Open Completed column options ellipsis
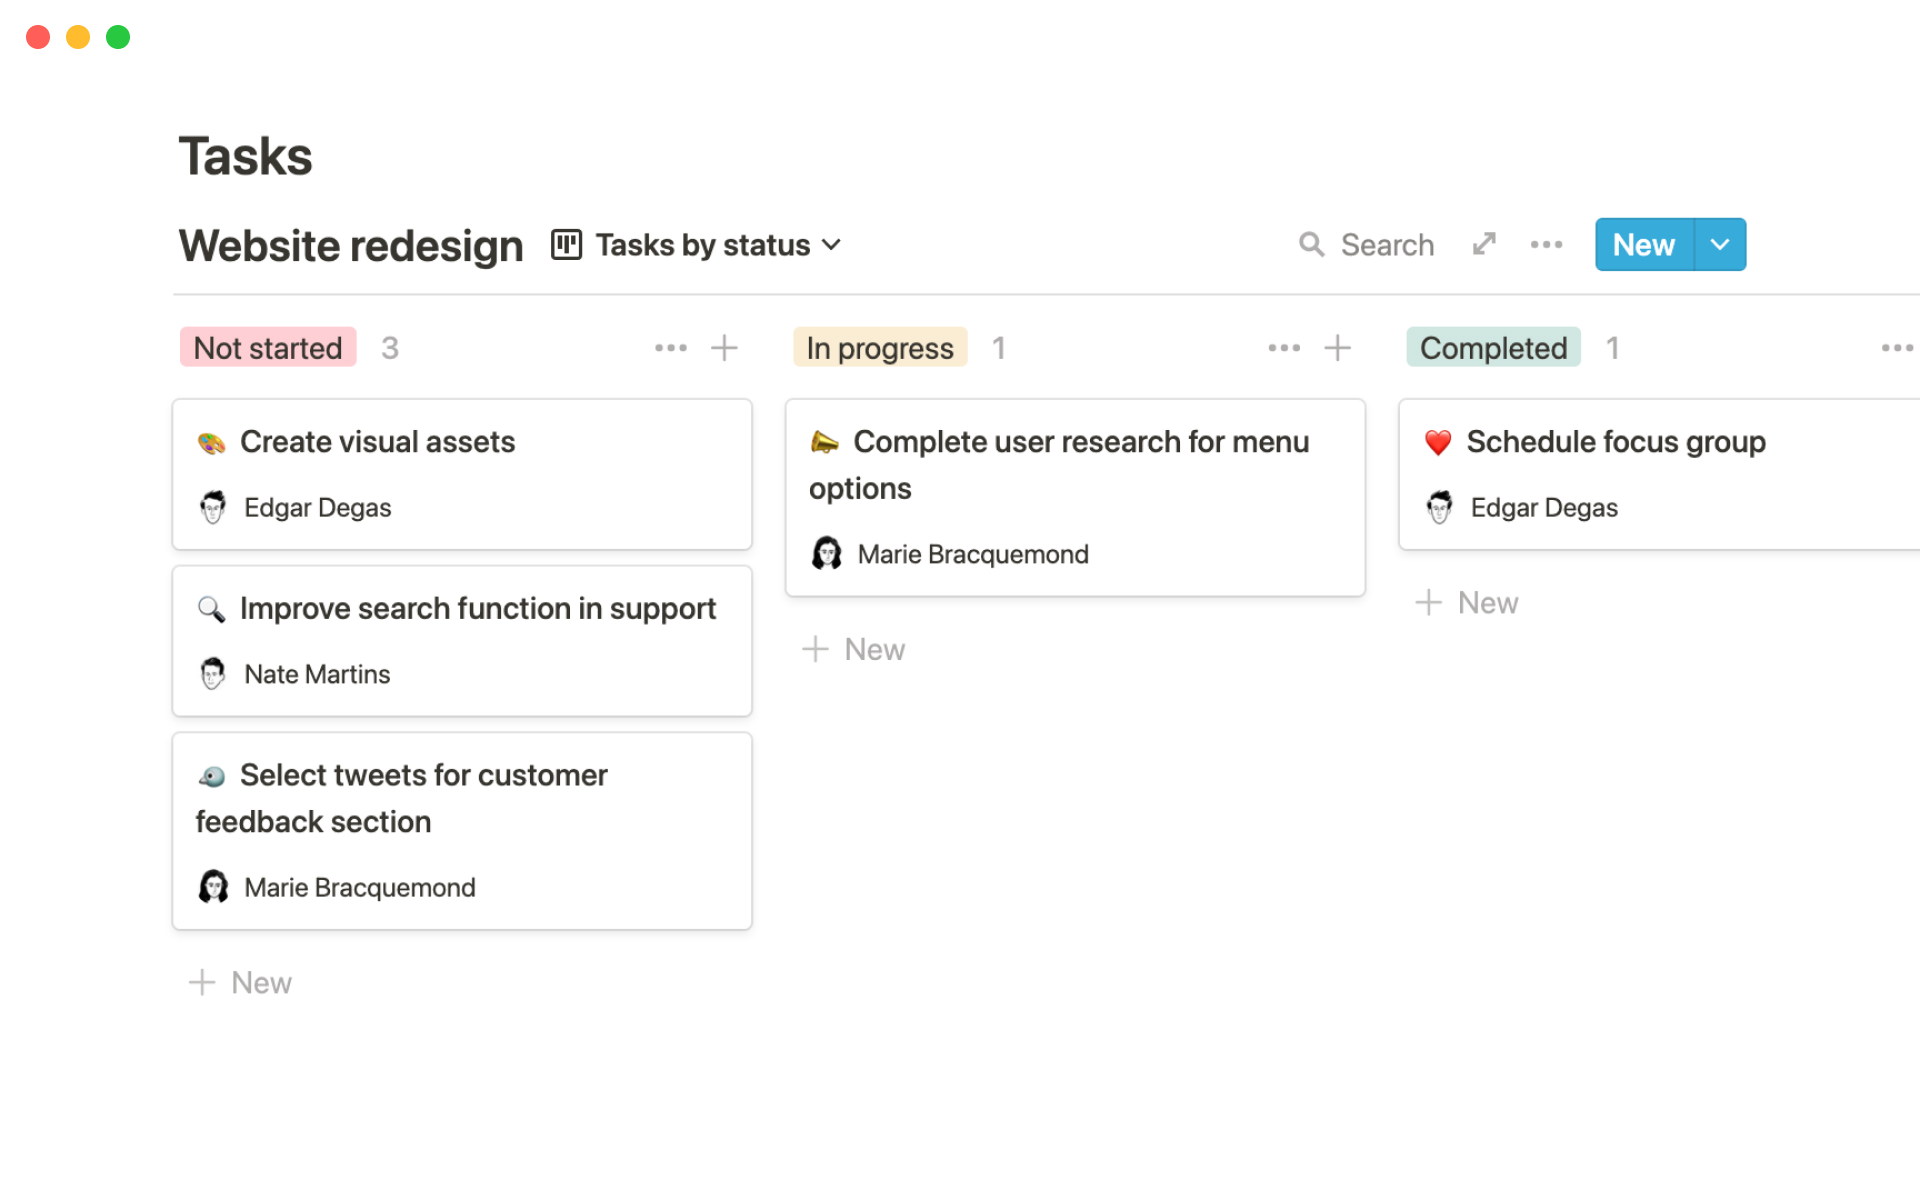Viewport: 1920px width, 1200px height. click(x=1896, y=348)
